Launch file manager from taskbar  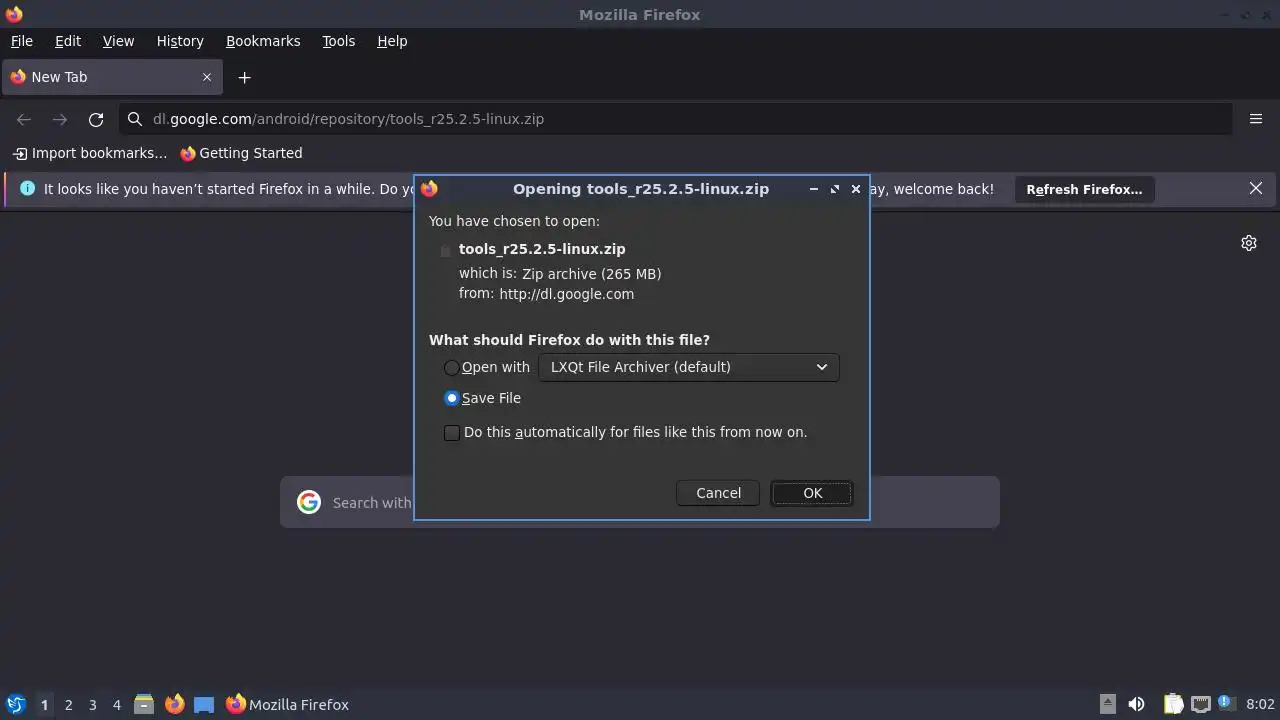[x=144, y=704]
